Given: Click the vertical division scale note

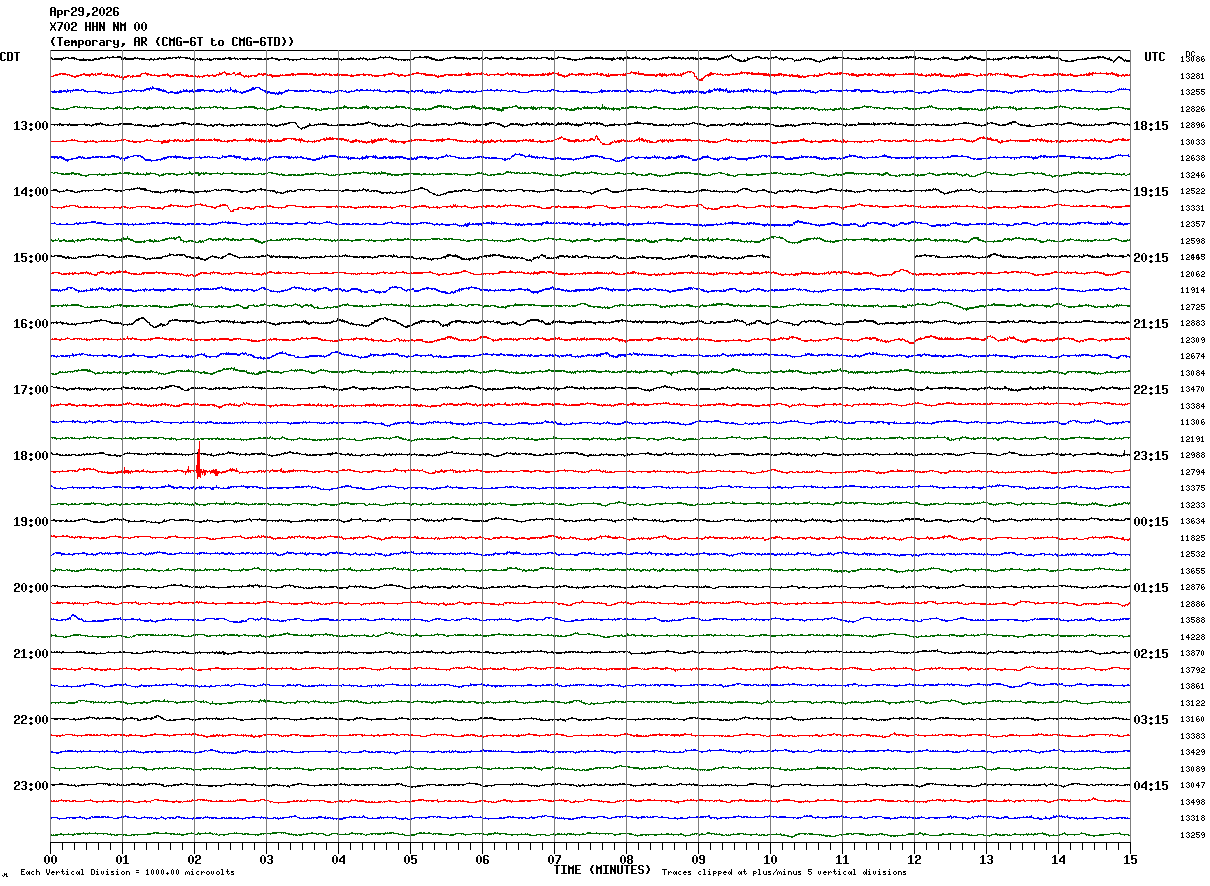Looking at the screenshot, I should coord(128,872).
